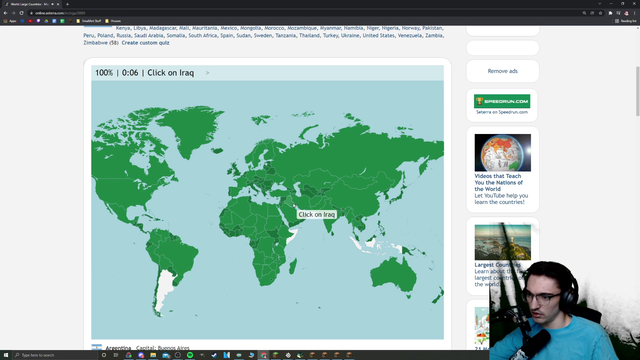Viewport: 640px width, 360px height.
Task: Open the active Chrome icon on taskbar
Action: pos(264,355)
